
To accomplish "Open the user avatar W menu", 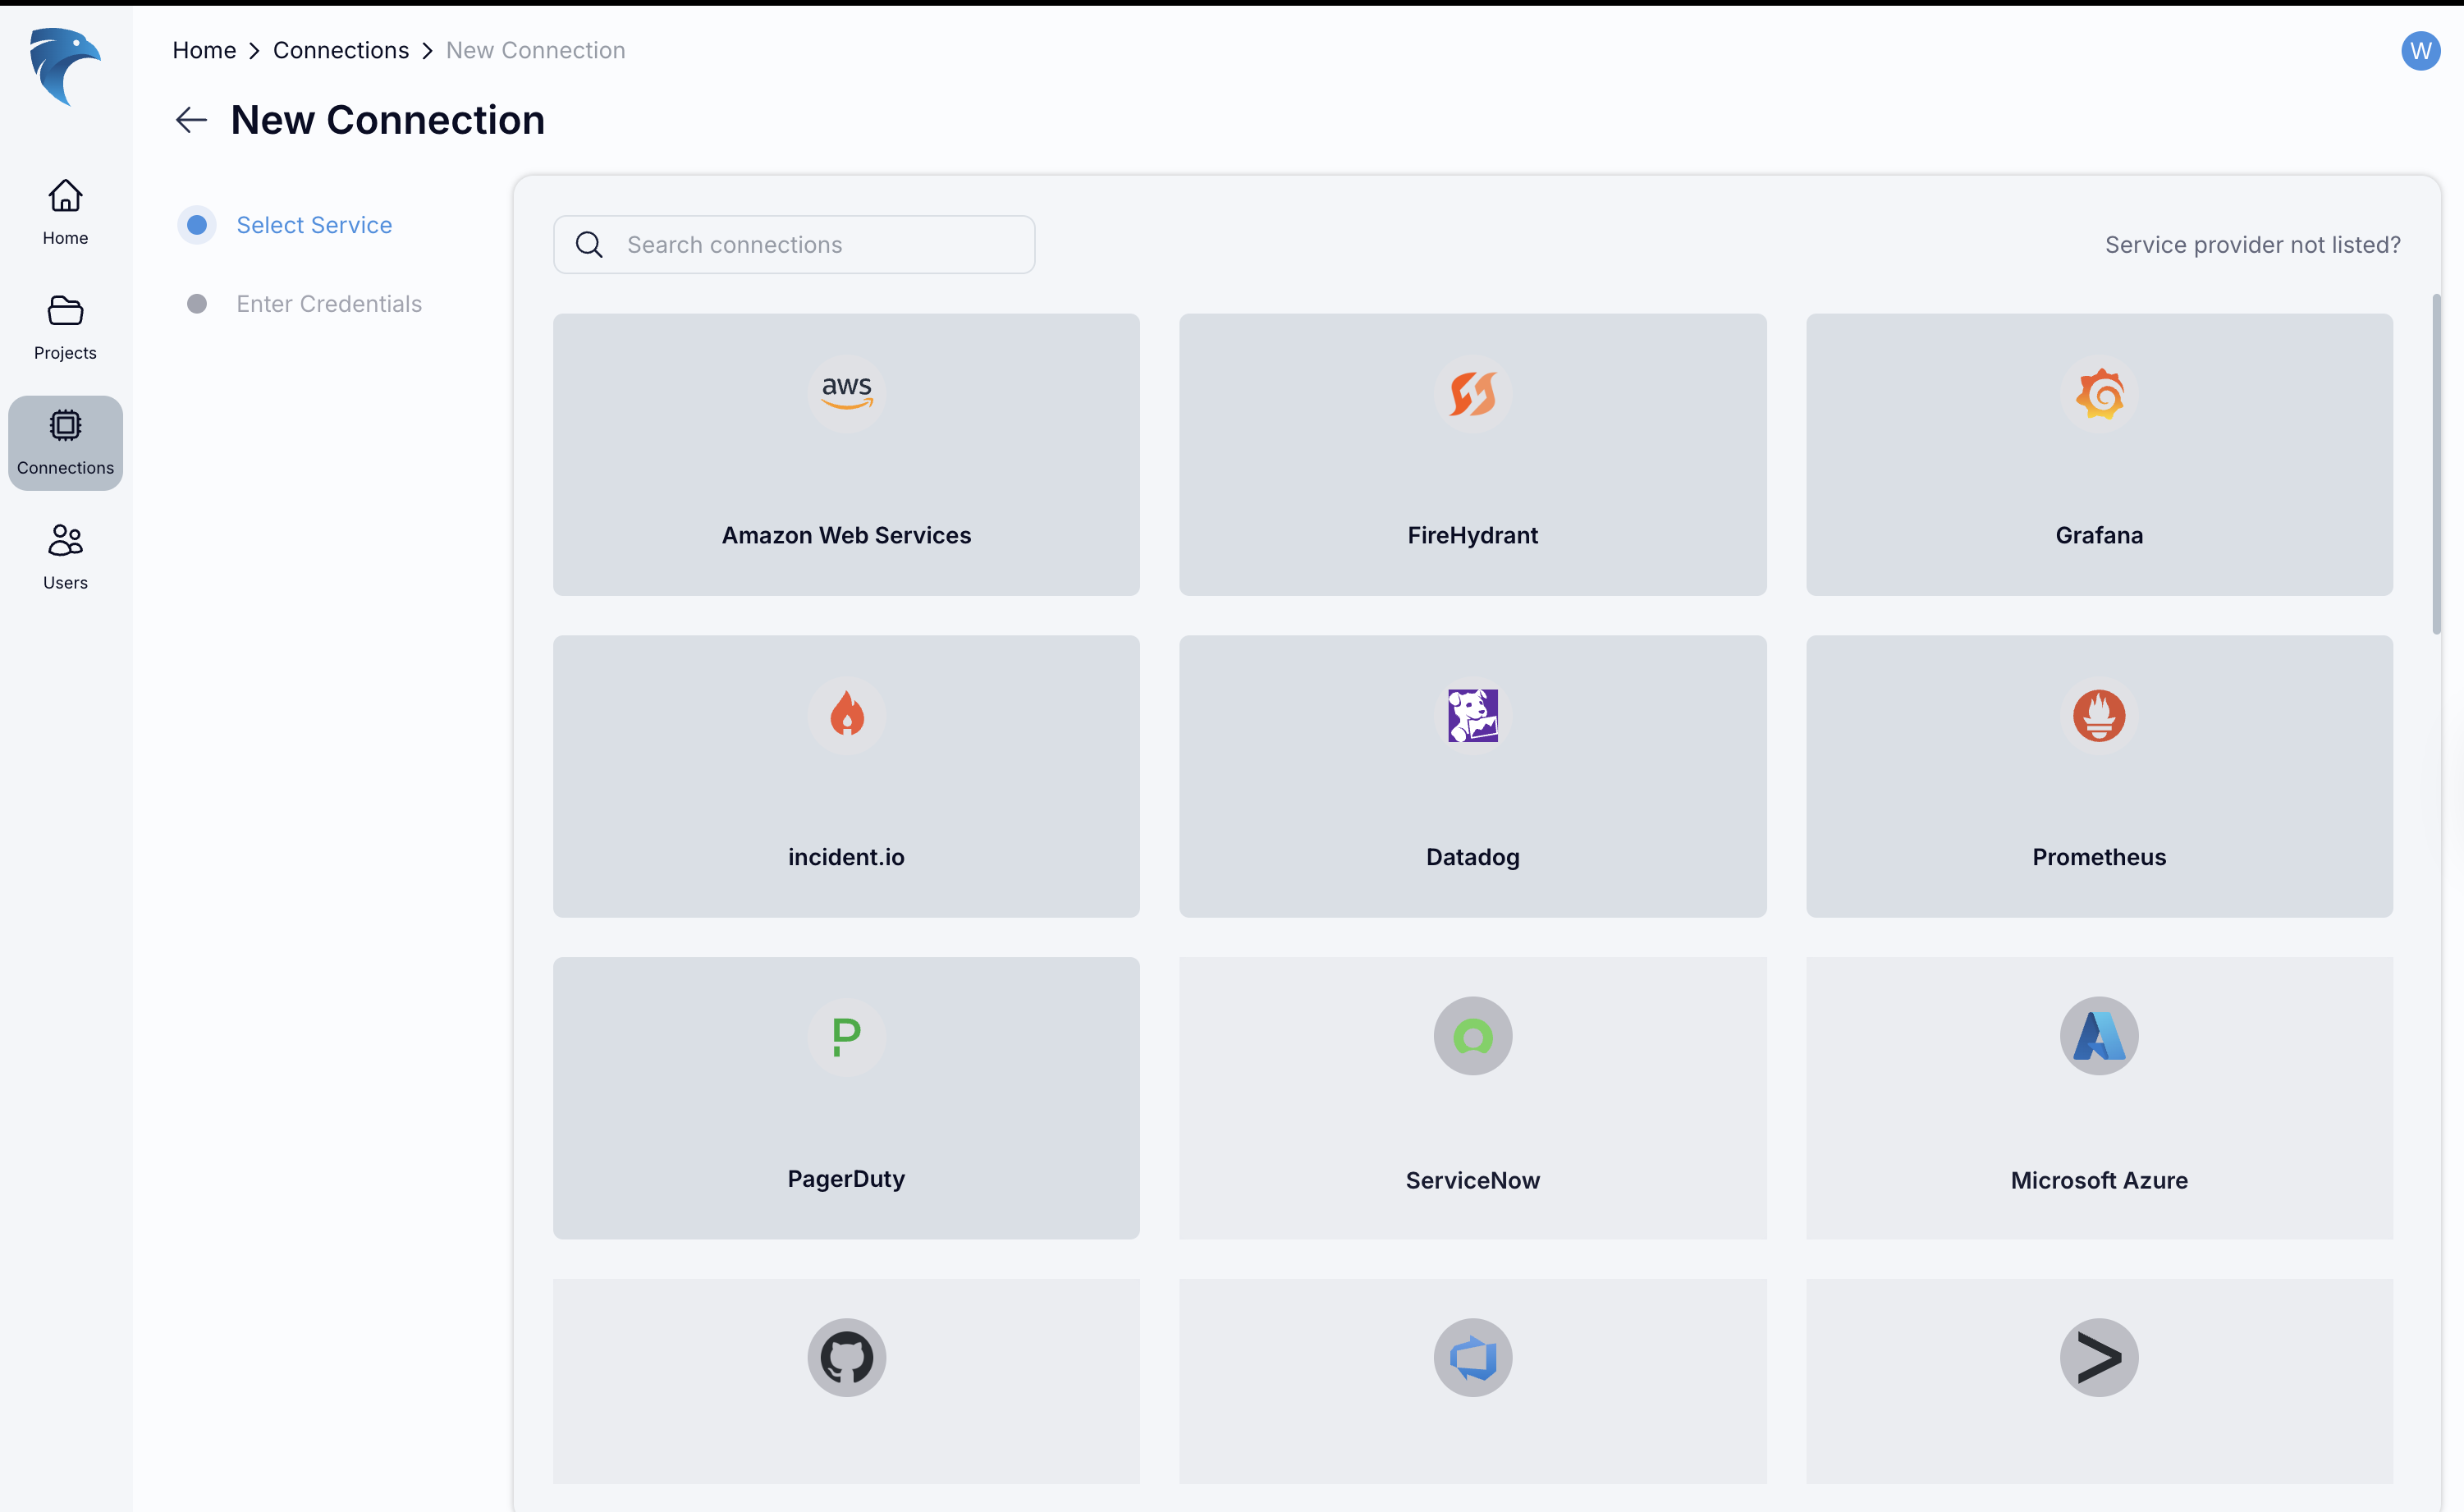I will (2420, 50).
